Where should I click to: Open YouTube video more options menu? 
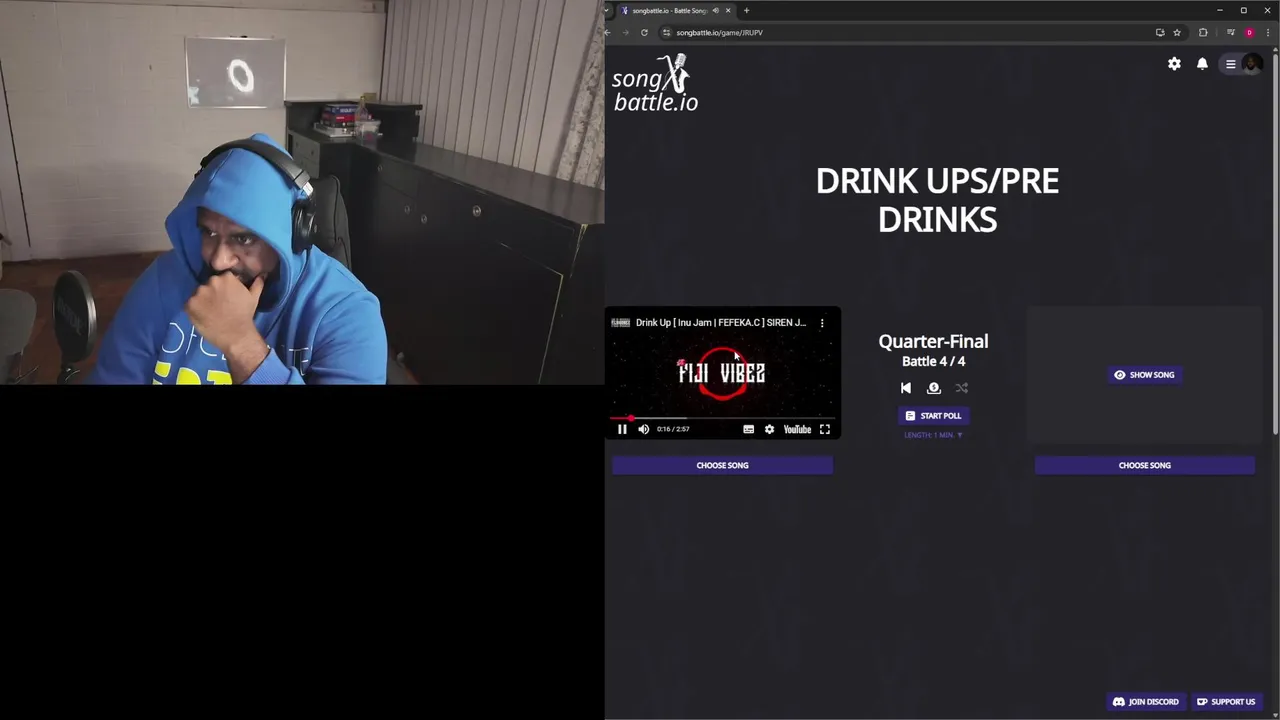[x=822, y=323]
